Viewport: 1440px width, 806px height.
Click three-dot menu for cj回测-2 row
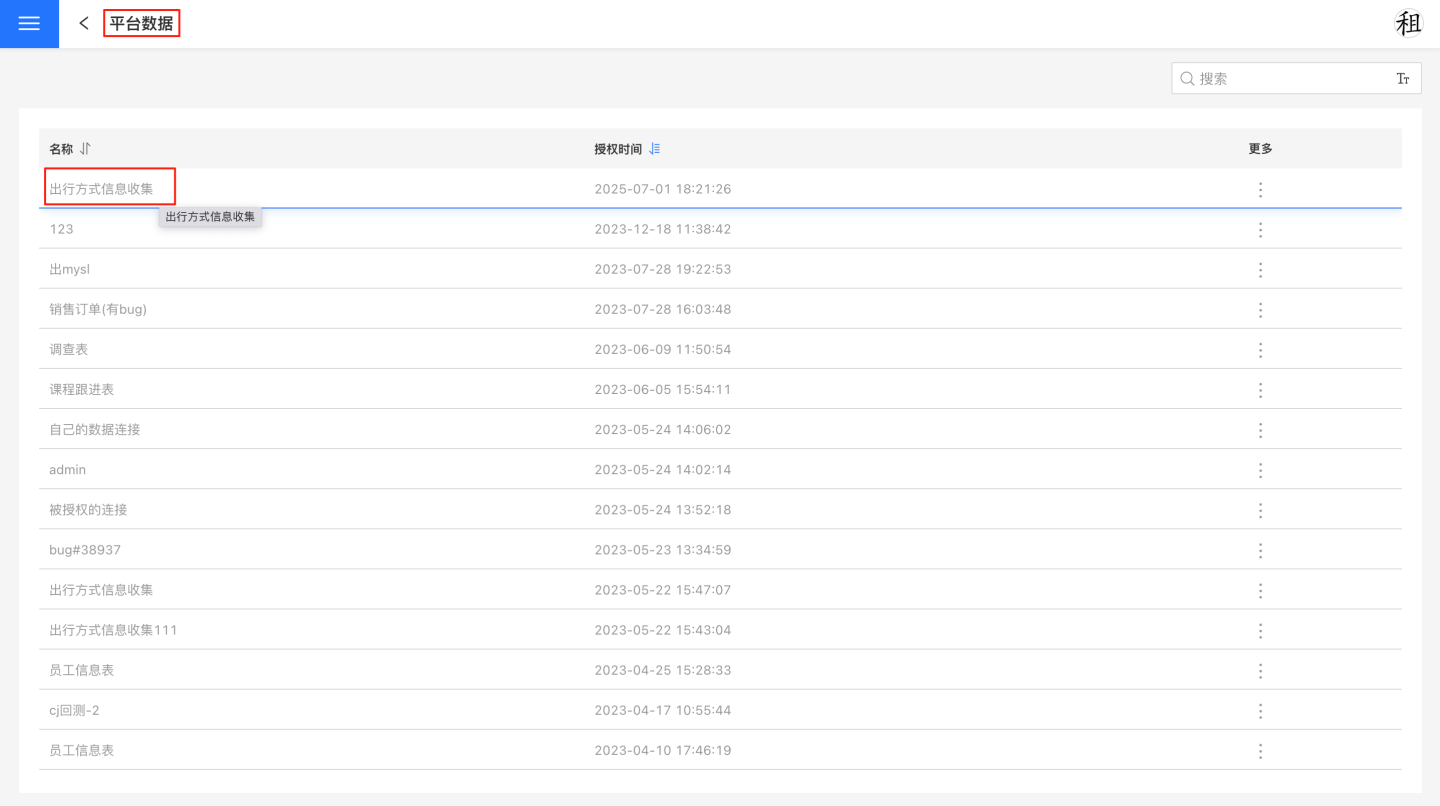[1260, 711]
